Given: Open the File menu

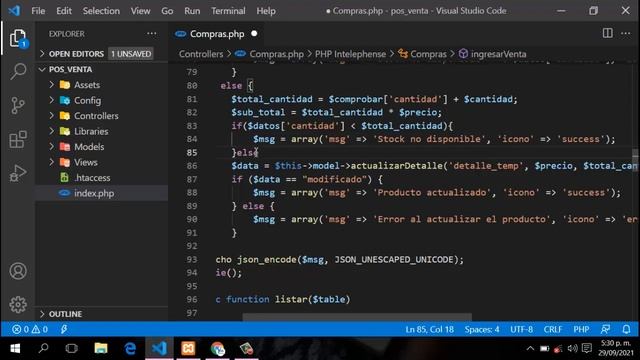Looking at the screenshot, I should pos(38,11).
